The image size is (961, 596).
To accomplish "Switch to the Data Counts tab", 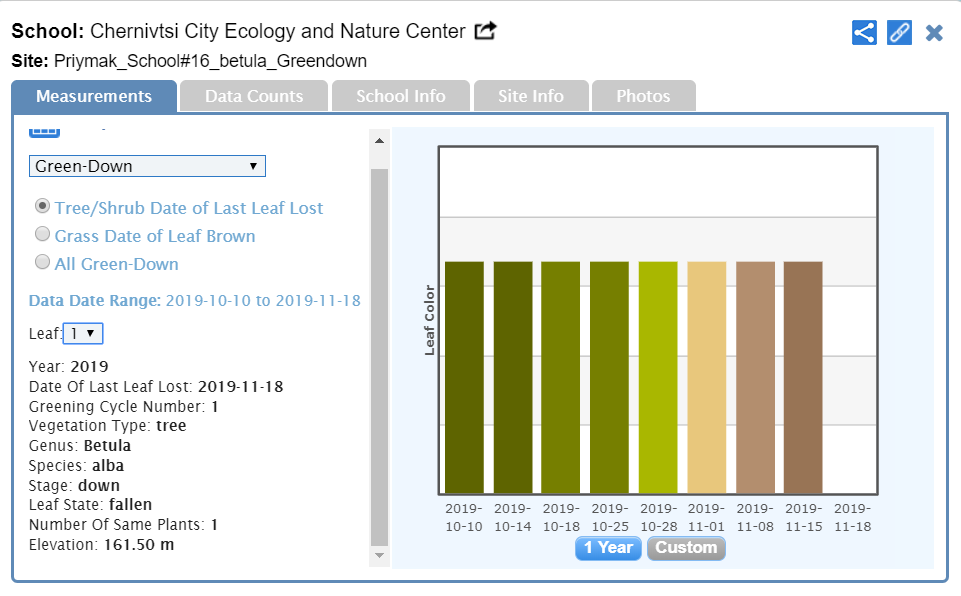I will [254, 96].
